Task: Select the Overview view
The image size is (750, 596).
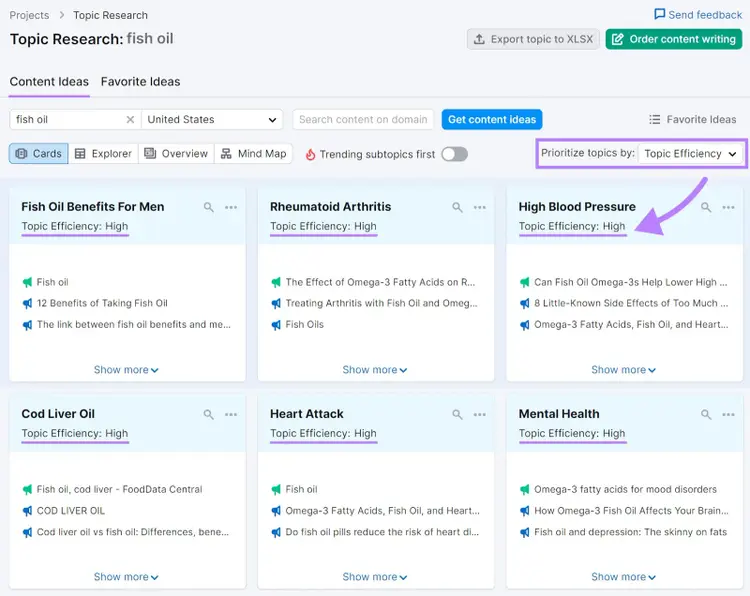Action: point(176,154)
